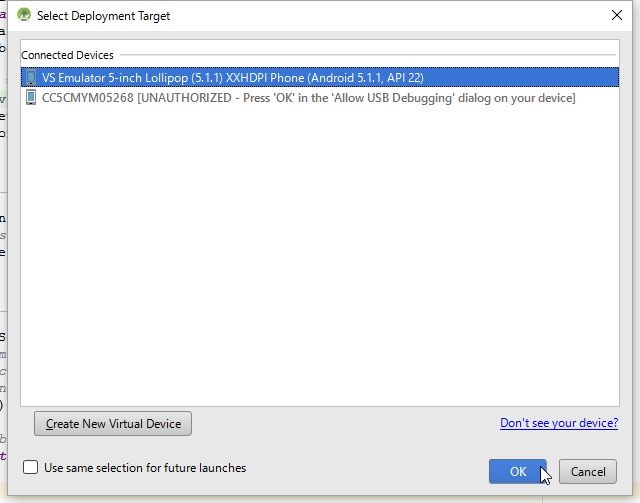This screenshot has width=640, height=503.
Task: Click the CC5CMYM05268 device icon
Action: (31, 98)
